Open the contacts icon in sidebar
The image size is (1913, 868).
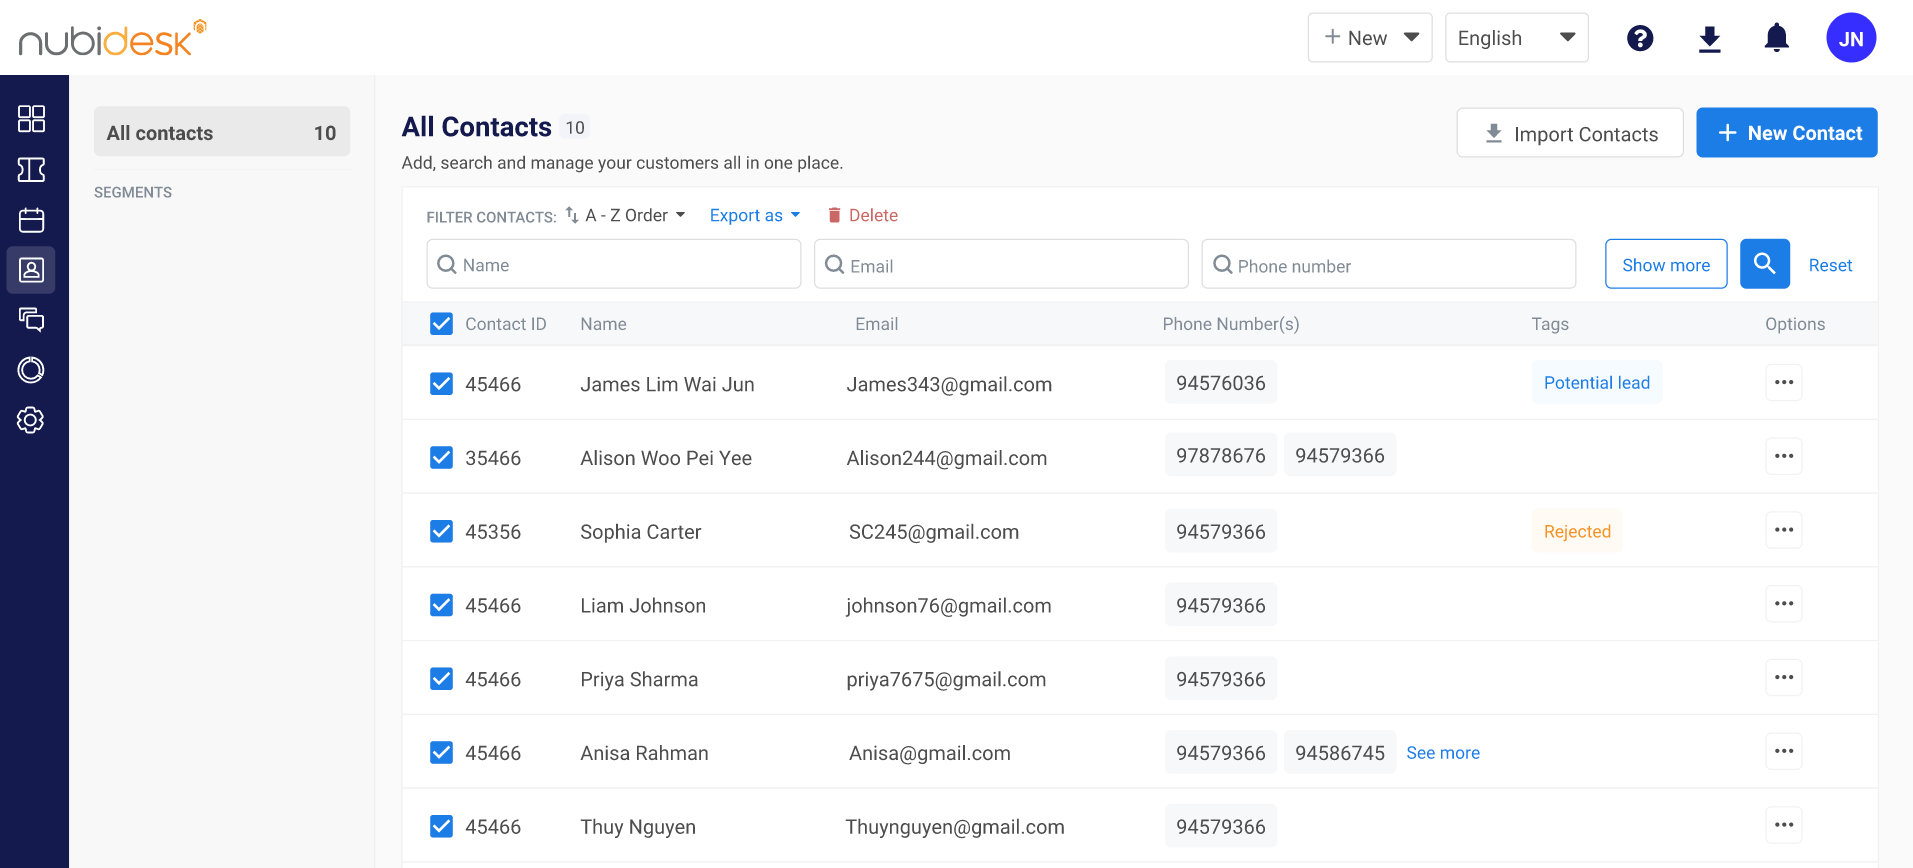point(31,270)
